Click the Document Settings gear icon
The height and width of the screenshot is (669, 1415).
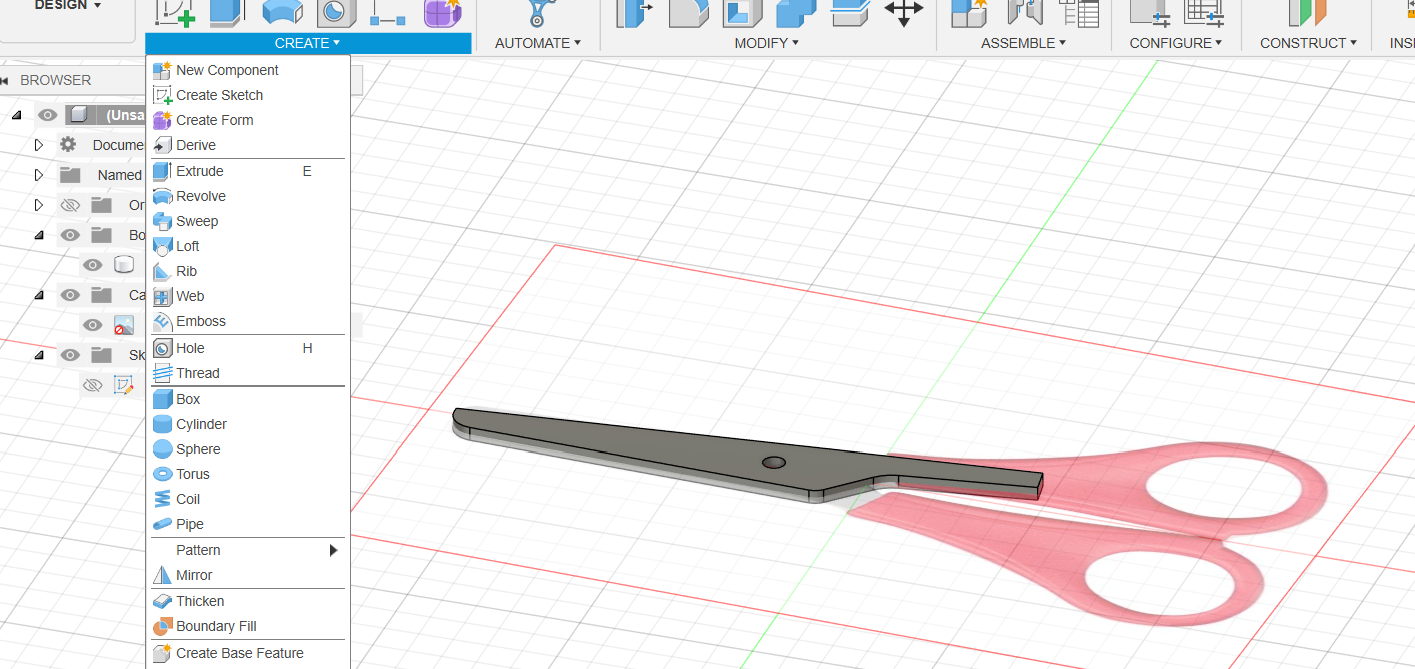coord(68,145)
